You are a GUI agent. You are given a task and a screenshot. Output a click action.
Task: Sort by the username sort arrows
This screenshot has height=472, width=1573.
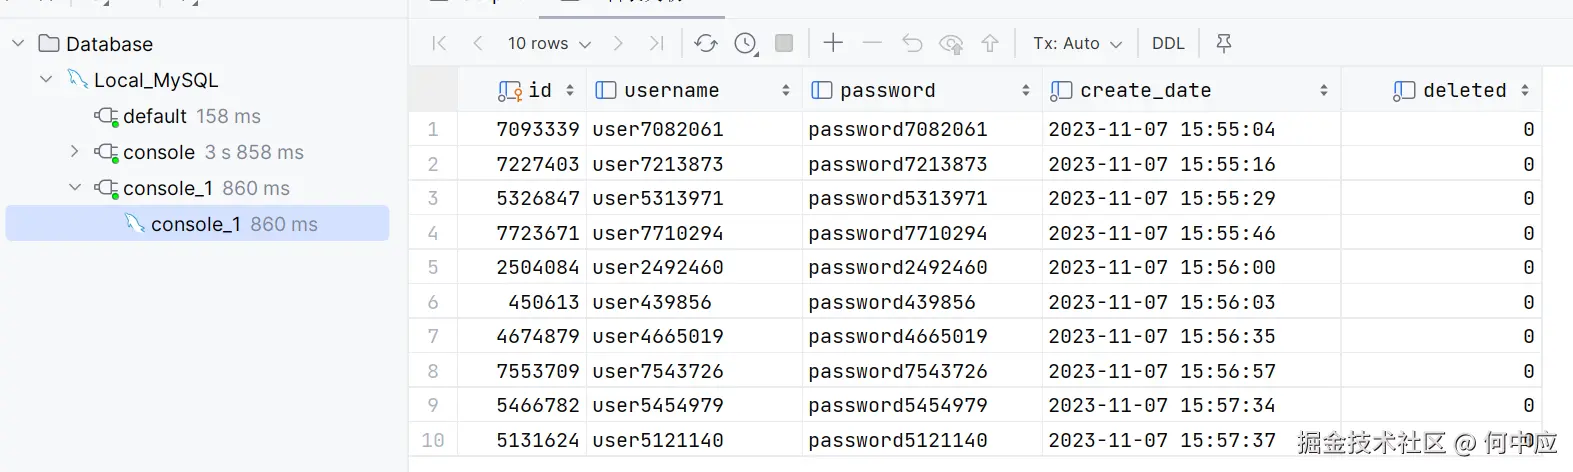786,90
